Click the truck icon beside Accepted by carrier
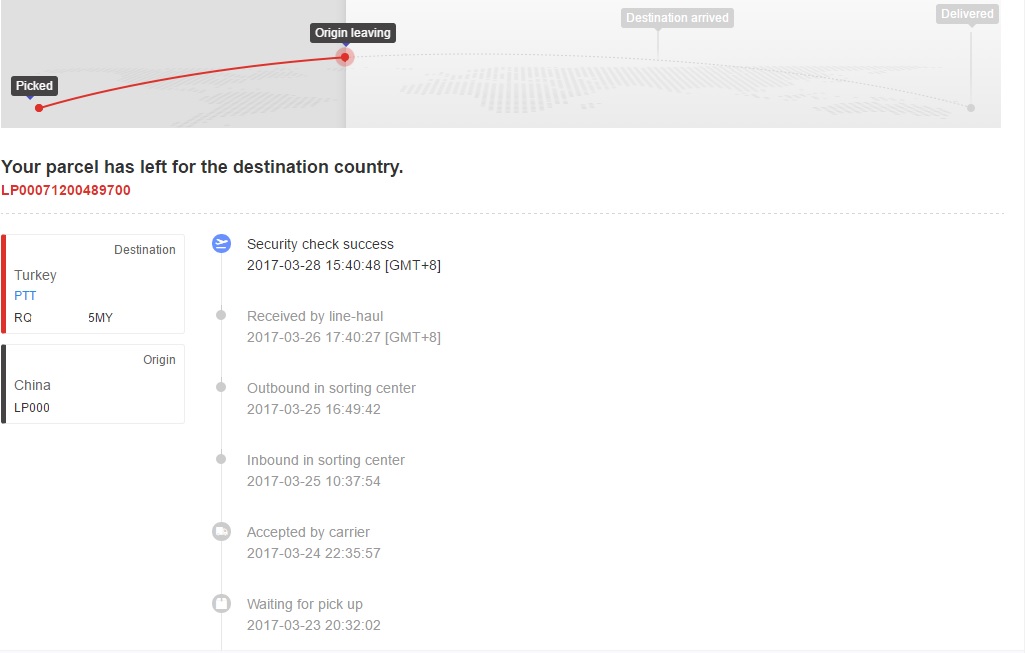The height and width of the screenshot is (653, 1025). pos(222,531)
